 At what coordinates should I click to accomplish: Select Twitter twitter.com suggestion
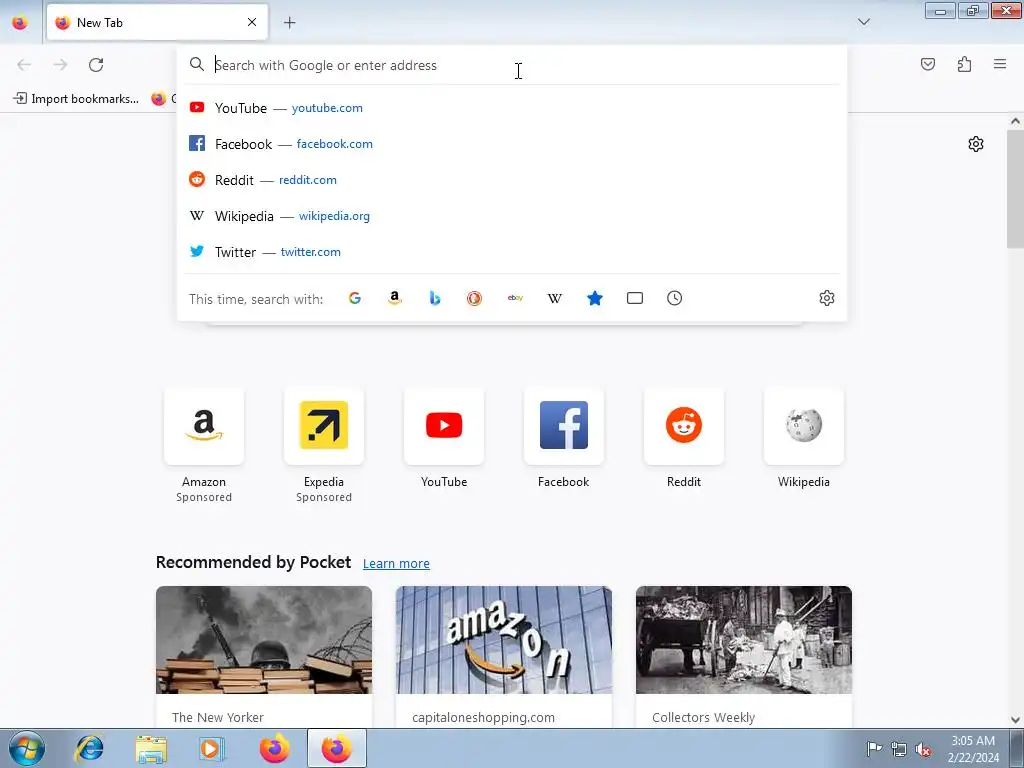512,251
